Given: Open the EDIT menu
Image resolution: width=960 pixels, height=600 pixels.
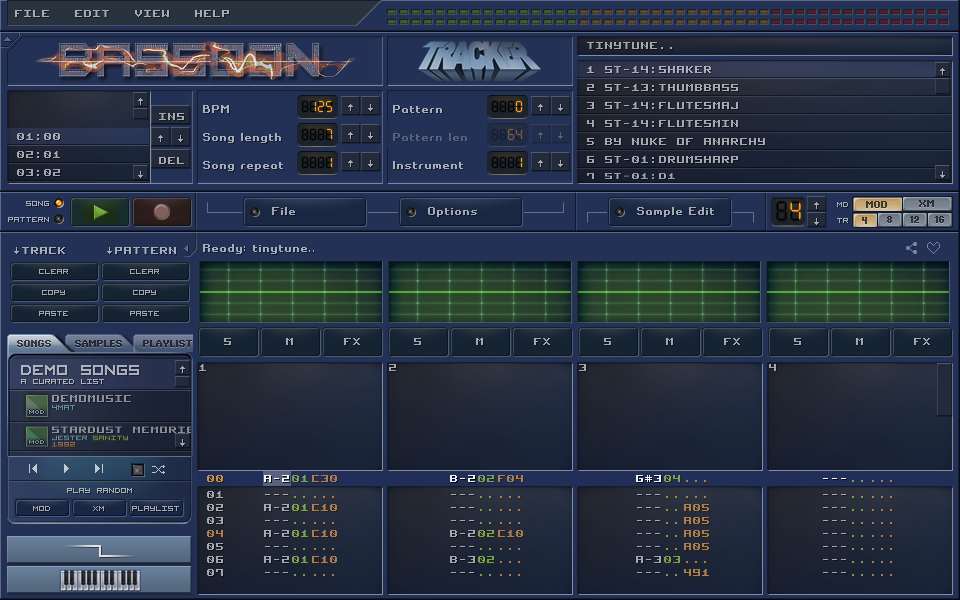Looking at the screenshot, I should click(x=92, y=13).
